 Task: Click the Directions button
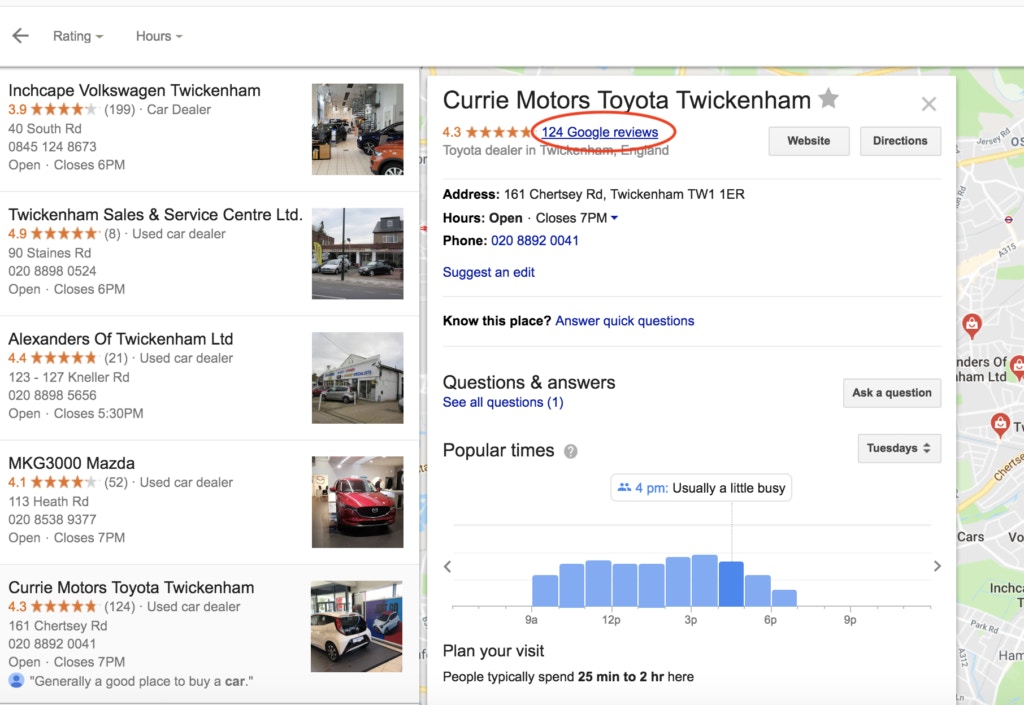coord(900,141)
